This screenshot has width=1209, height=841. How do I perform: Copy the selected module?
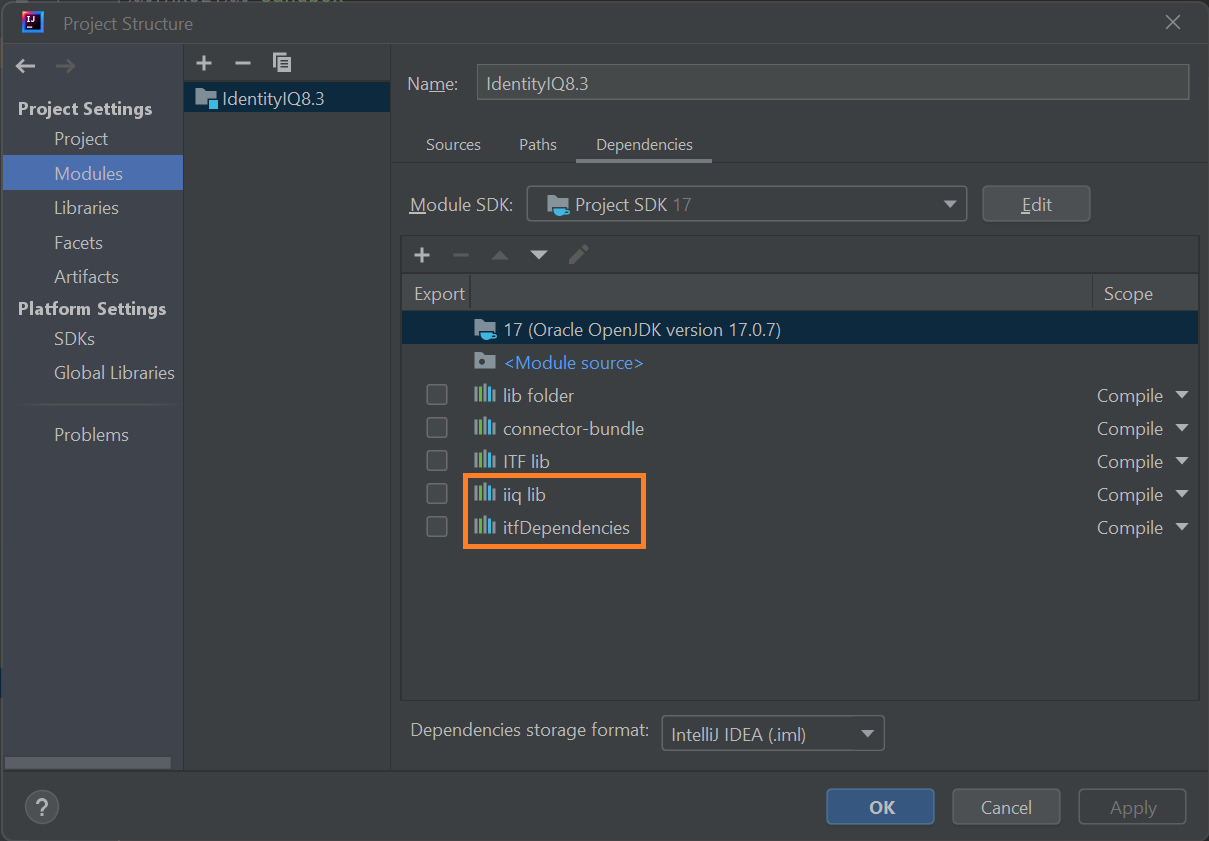click(x=282, y=63)
